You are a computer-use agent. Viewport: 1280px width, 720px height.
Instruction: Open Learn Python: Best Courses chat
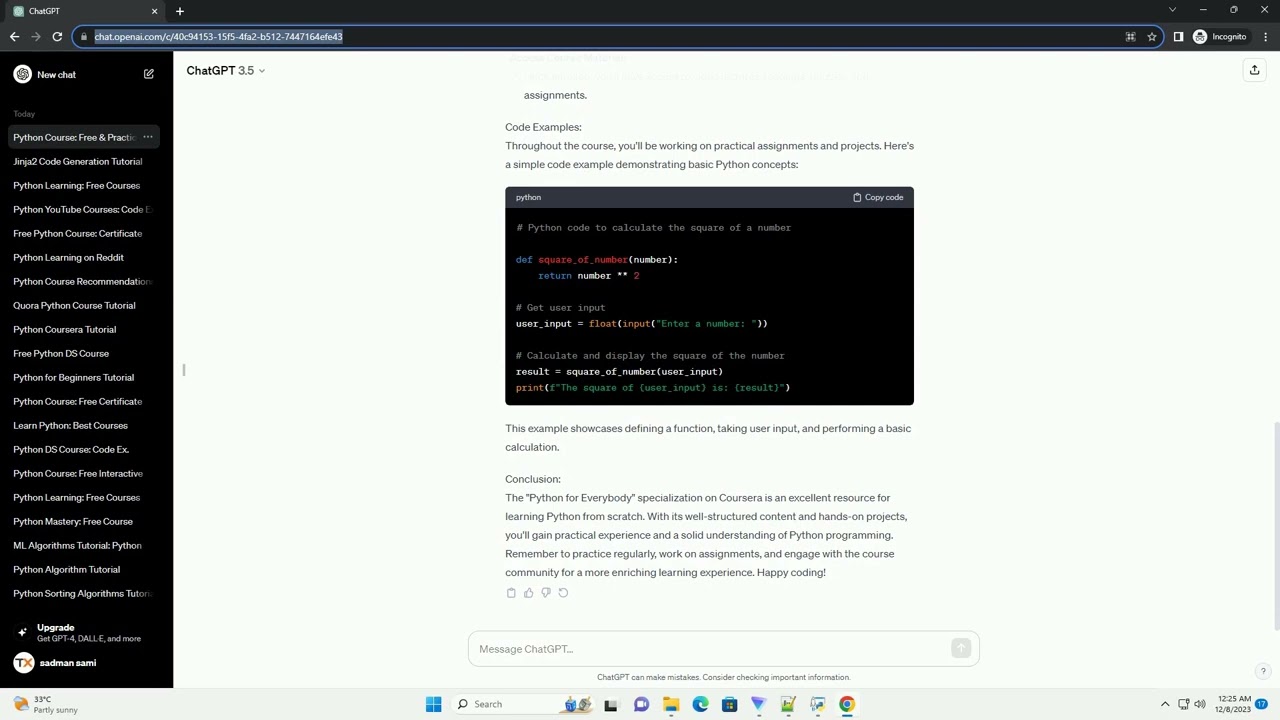[84, 425]
